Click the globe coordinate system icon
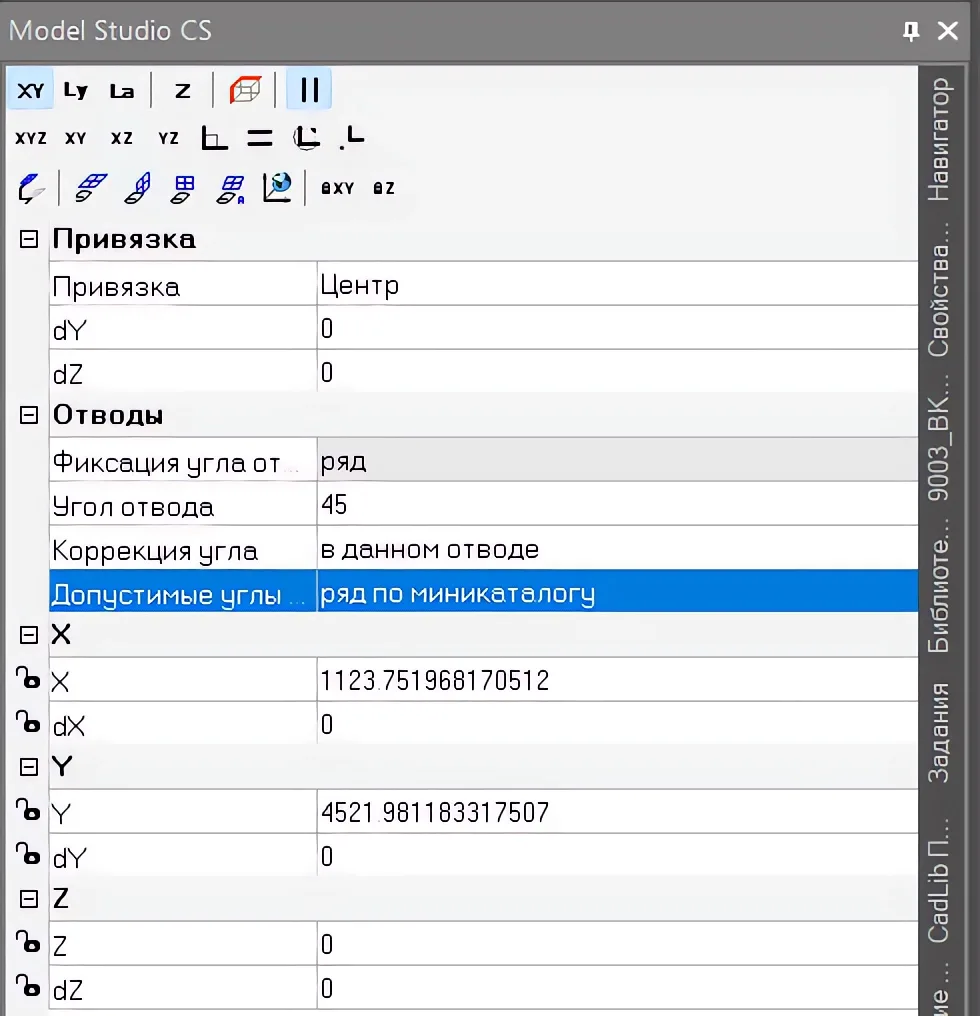Screen dimensions: 980x1016 pos(277,187)
